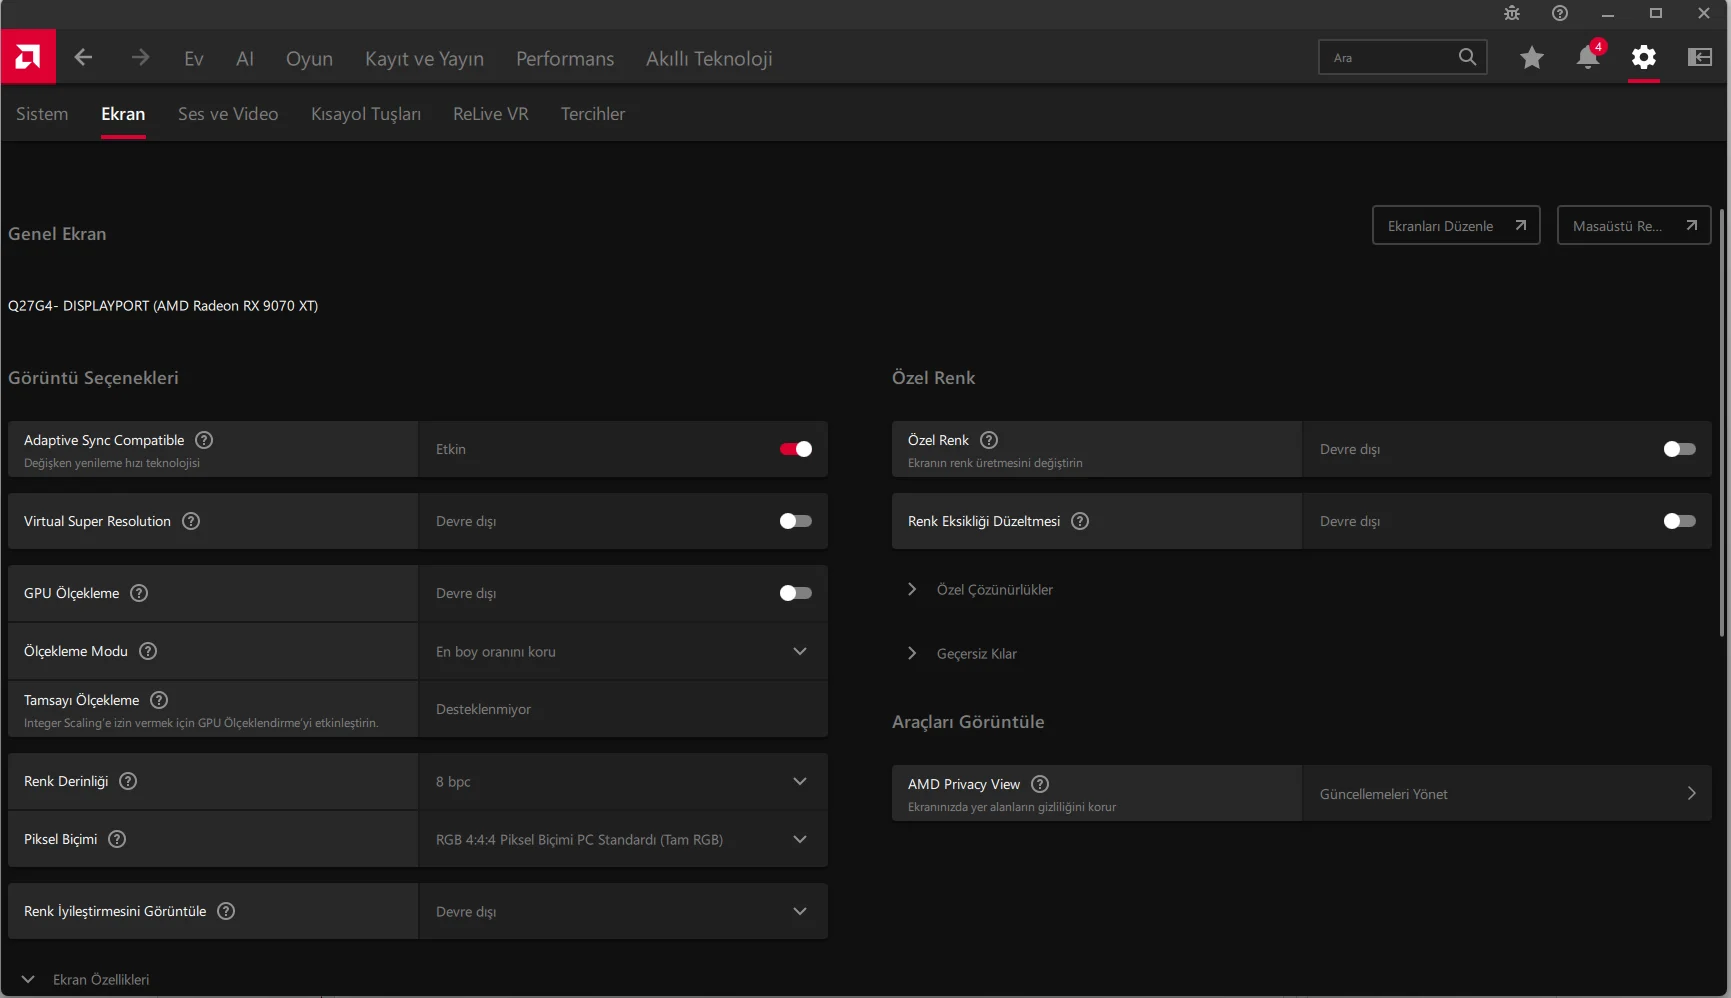Click Ekranları Düzenle button
The width and height of the screenshot is (1731, 998).
pyautogui.click(x=1456, y=226)
